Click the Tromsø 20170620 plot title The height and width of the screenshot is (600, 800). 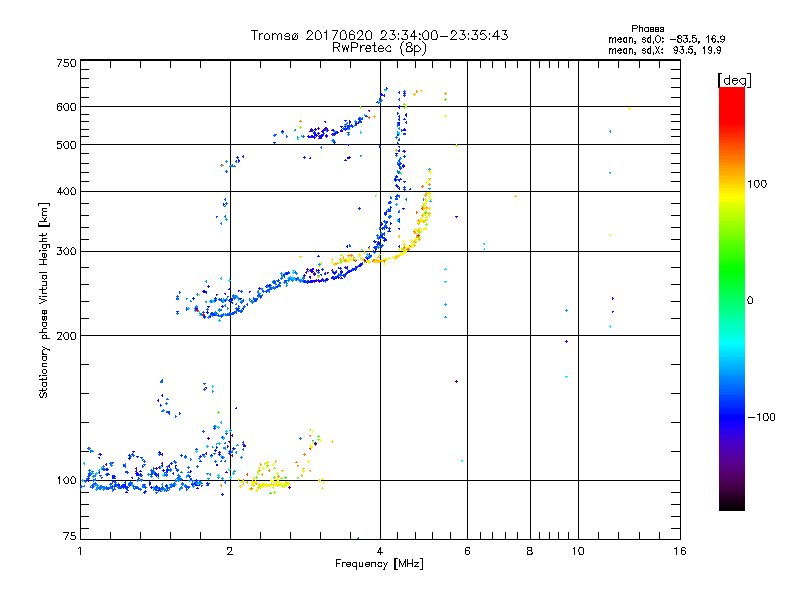(x=380, y=35)
